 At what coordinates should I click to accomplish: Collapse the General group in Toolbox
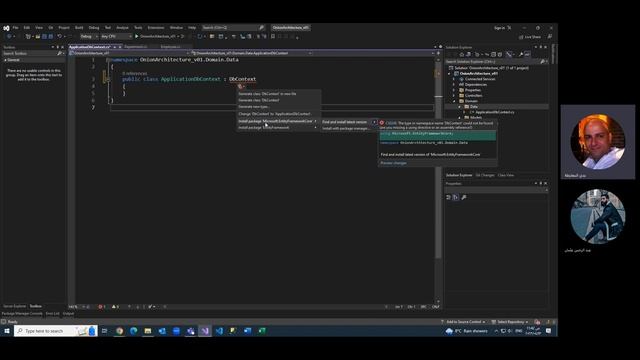(x=5, y=60)
